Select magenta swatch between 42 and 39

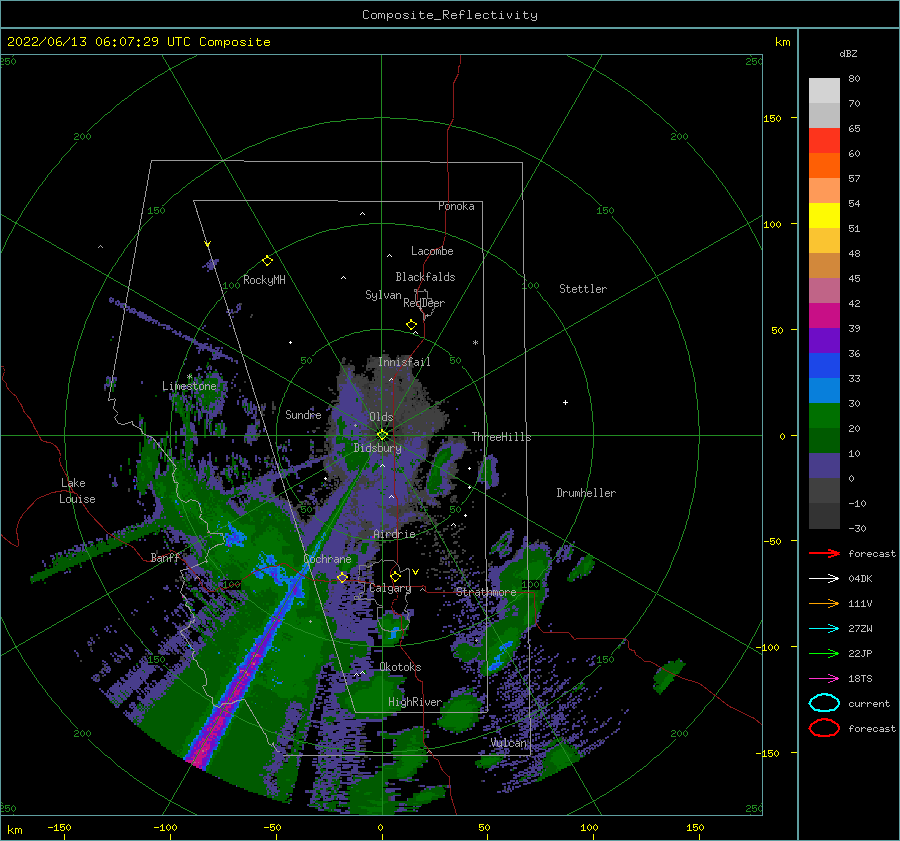tap(824, 316)
